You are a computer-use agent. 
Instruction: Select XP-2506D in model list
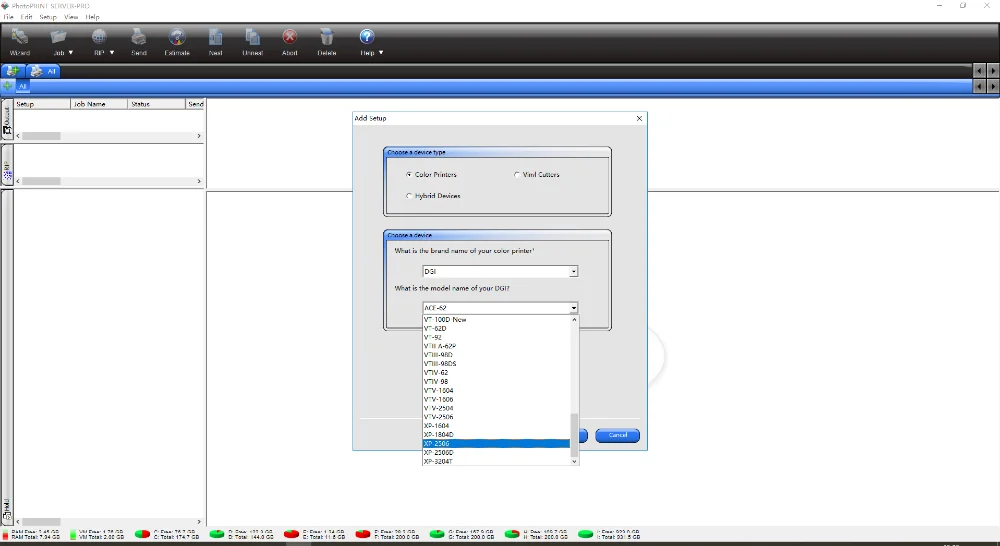(496, 452)
